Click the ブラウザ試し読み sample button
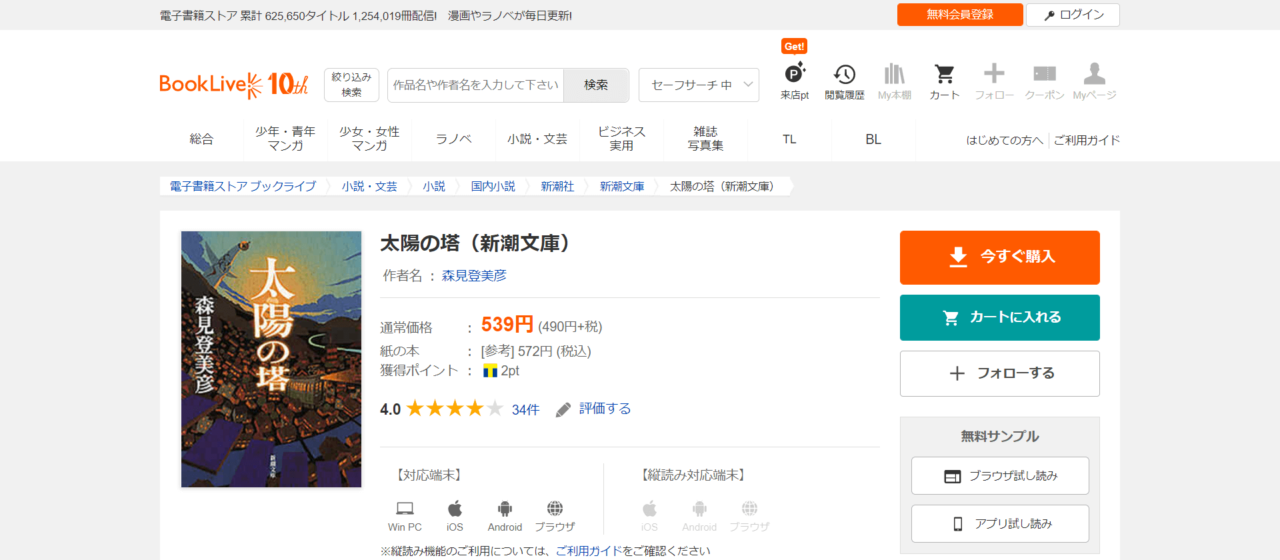Viewport: 1280px width, 560px height. 999,476
